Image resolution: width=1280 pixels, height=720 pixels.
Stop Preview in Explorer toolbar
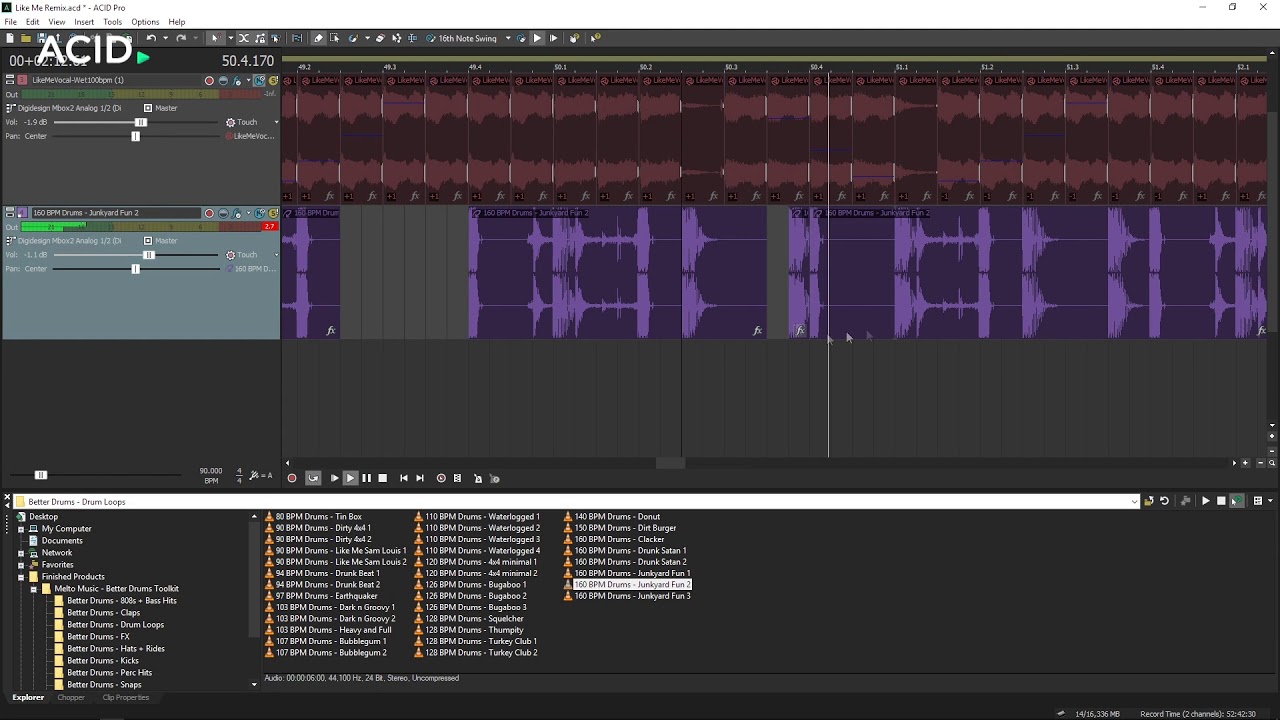pyautogui.click(x=1221, y=502)
